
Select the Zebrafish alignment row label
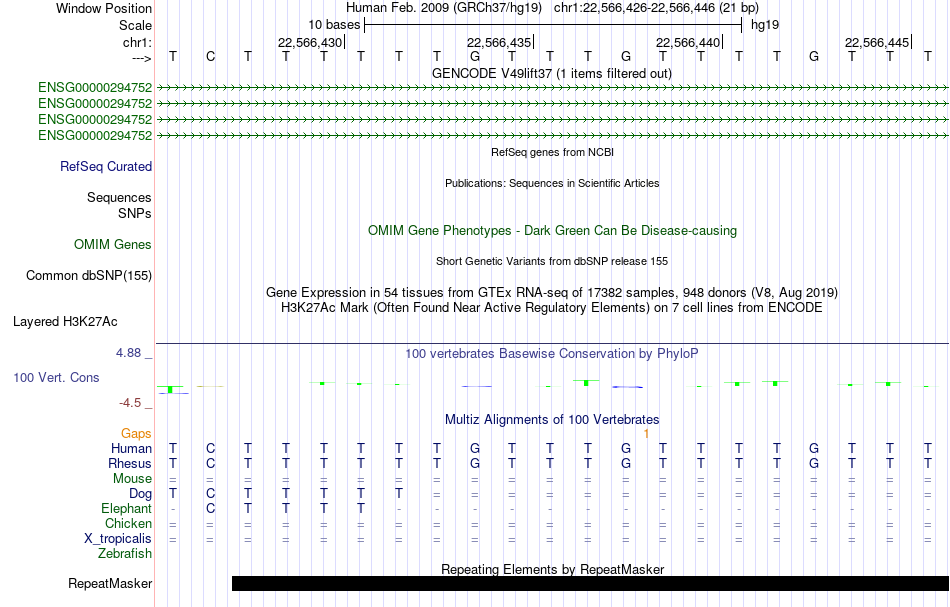[125, 553]
